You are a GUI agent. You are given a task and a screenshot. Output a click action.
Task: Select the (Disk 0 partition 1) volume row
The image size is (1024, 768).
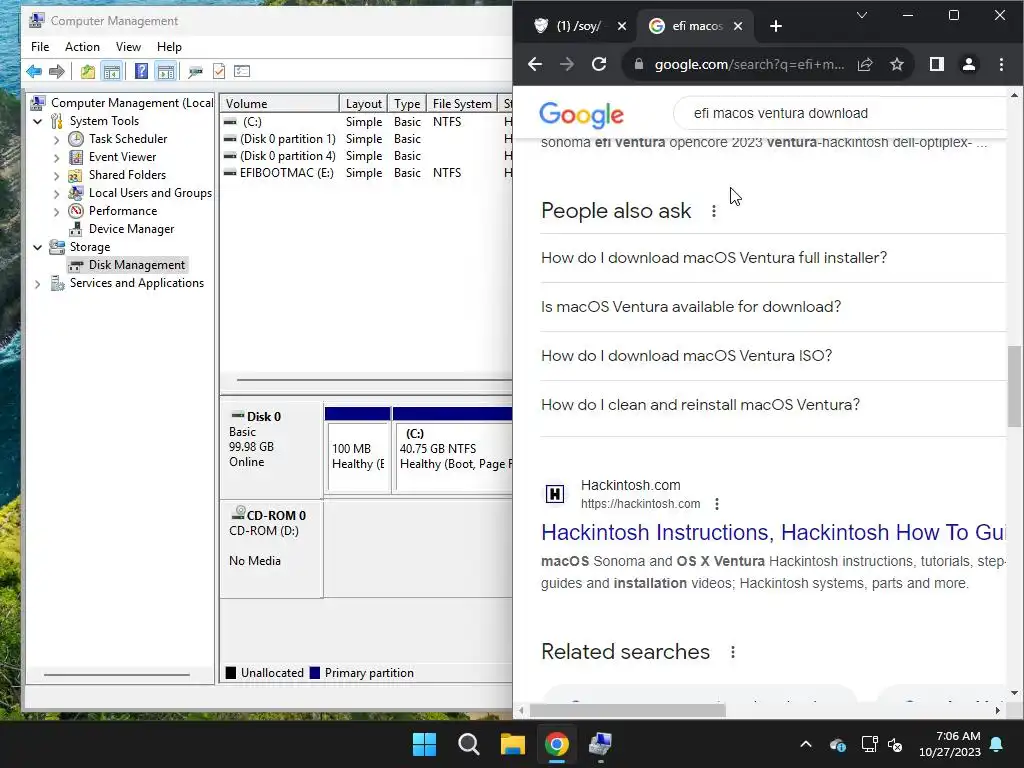coord(366,138)
